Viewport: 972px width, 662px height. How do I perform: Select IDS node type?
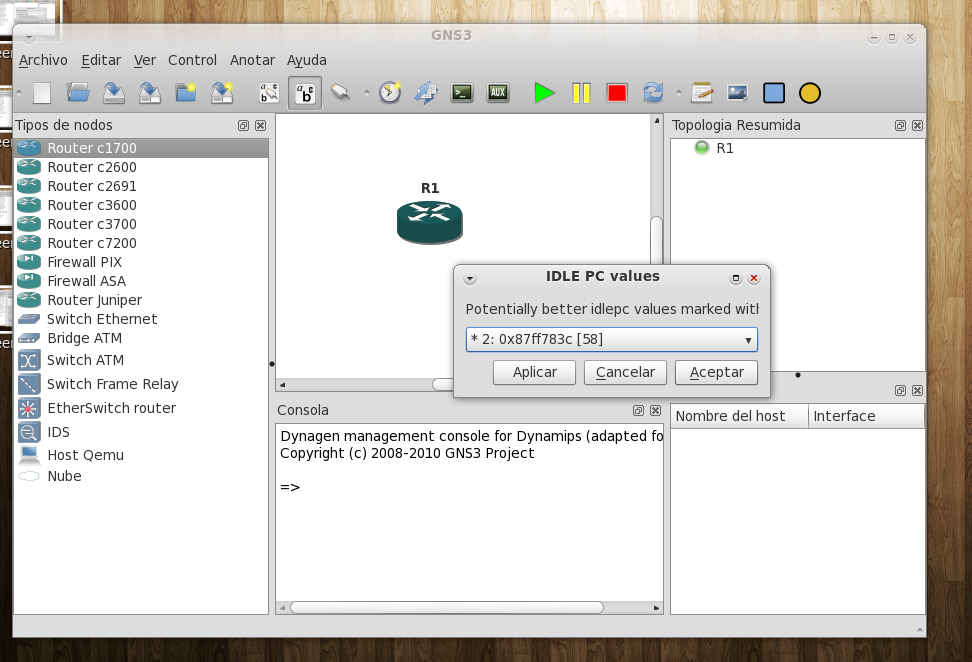click(141, 432)
